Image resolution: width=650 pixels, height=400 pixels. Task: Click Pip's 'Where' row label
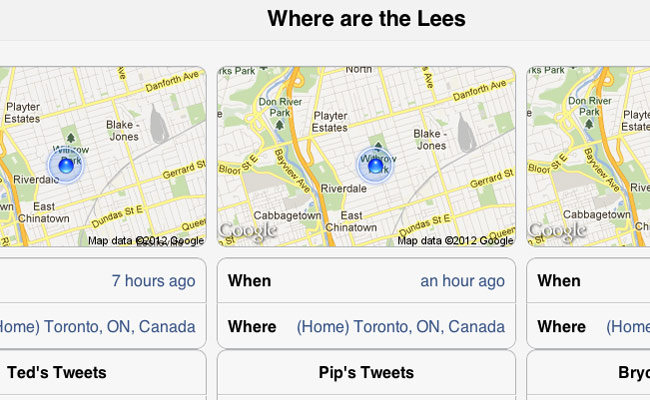coord(252,327)
